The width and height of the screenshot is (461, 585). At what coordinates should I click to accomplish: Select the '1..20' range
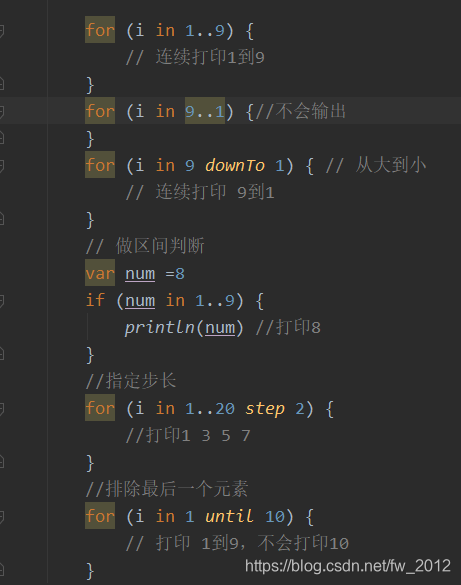click(x=210, y=409)
